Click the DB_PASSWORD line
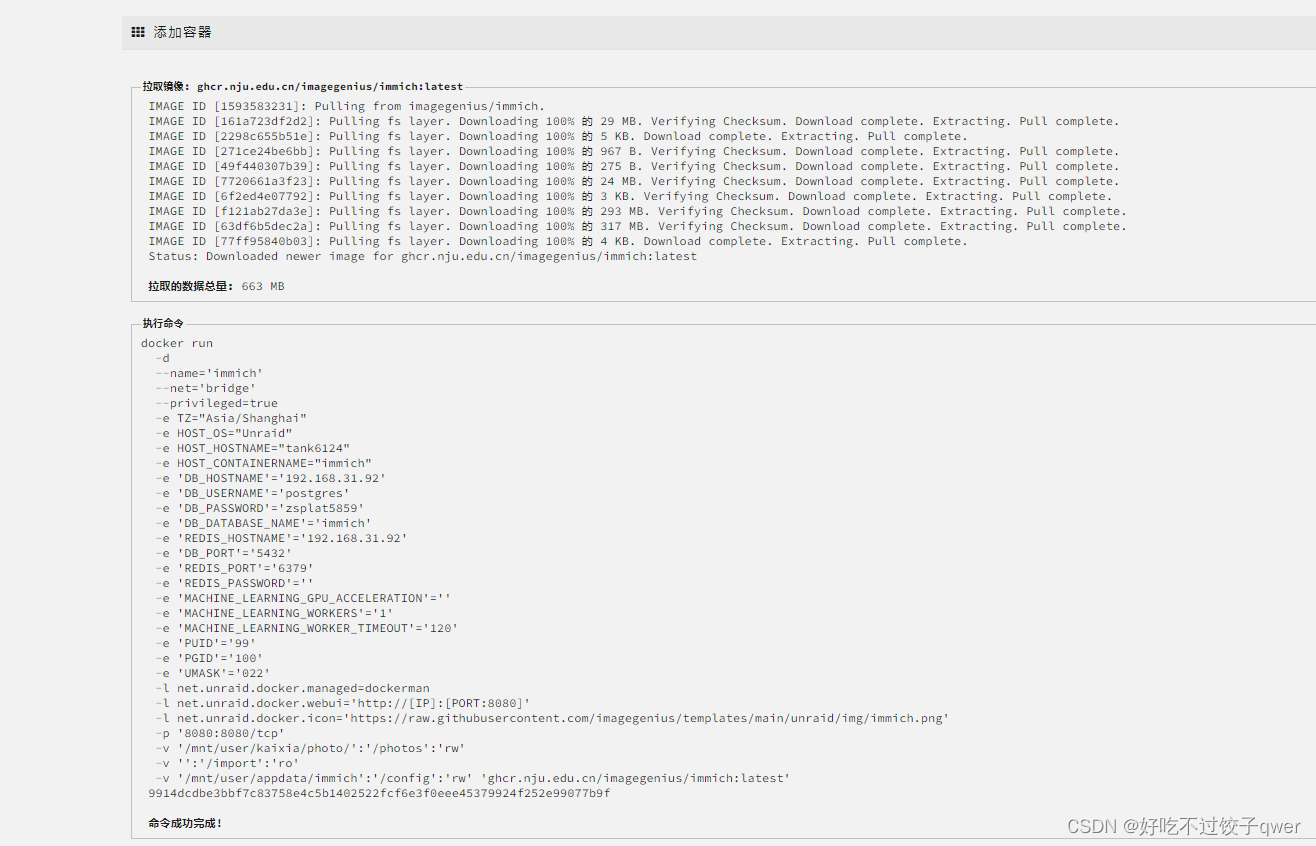 [260, 508]
